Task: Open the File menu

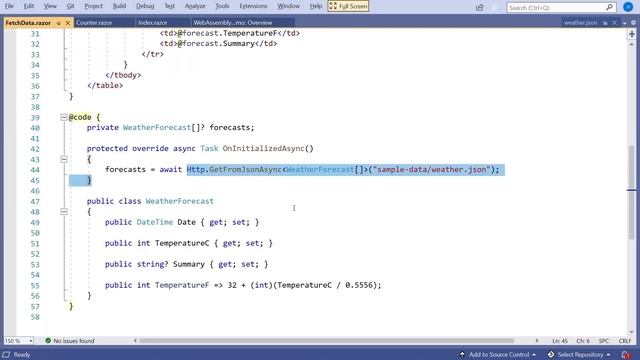Action: pos(9,6)
